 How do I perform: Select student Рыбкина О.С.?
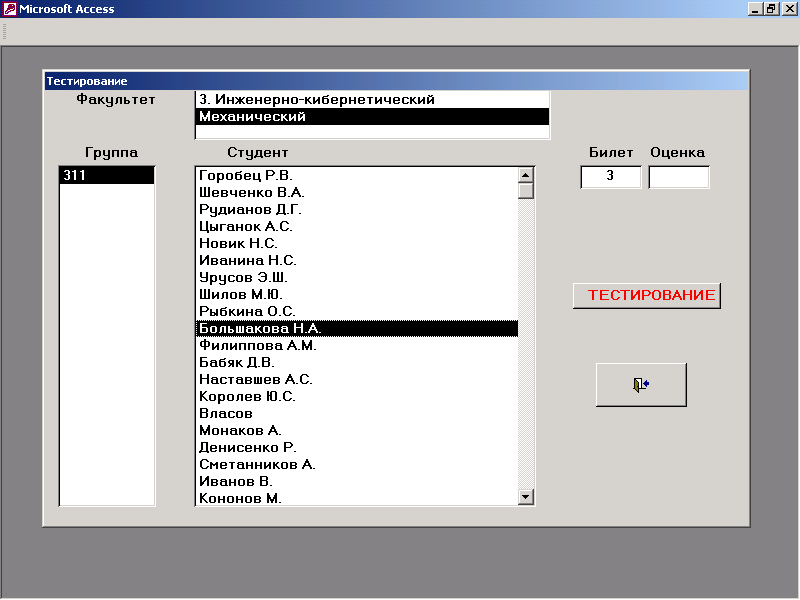click(x=357, y=311)
